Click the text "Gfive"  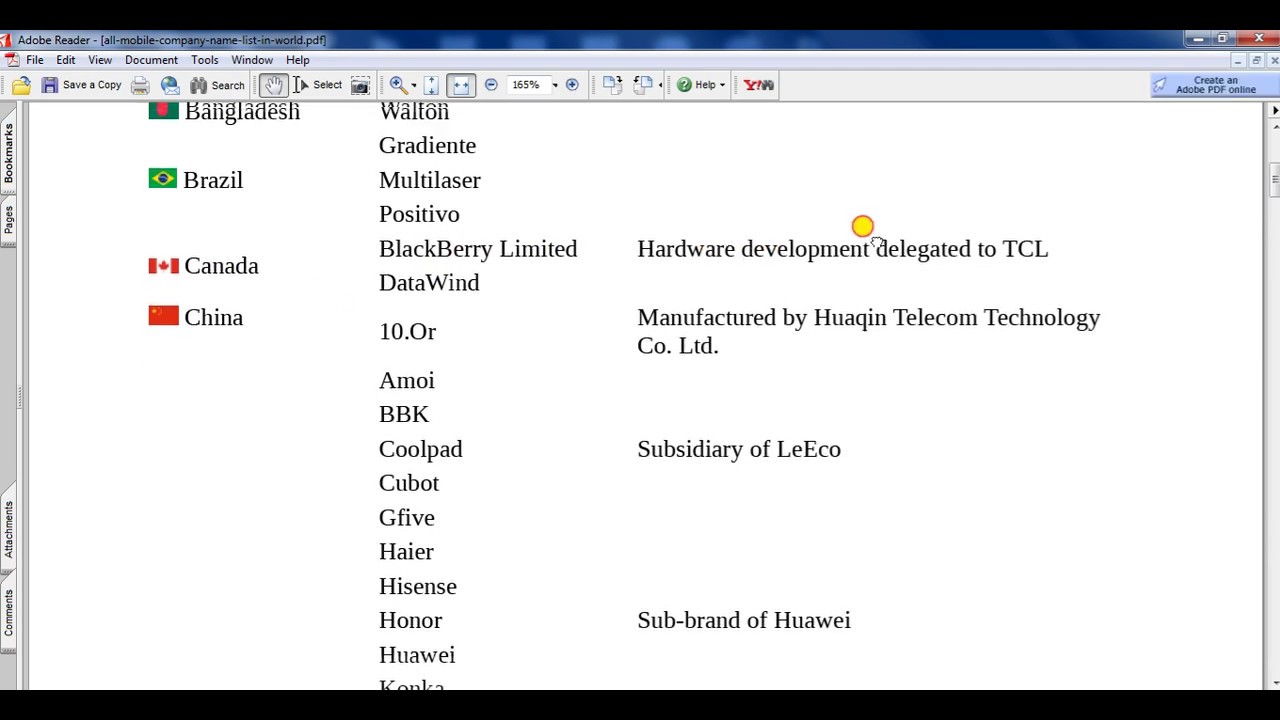407,517
